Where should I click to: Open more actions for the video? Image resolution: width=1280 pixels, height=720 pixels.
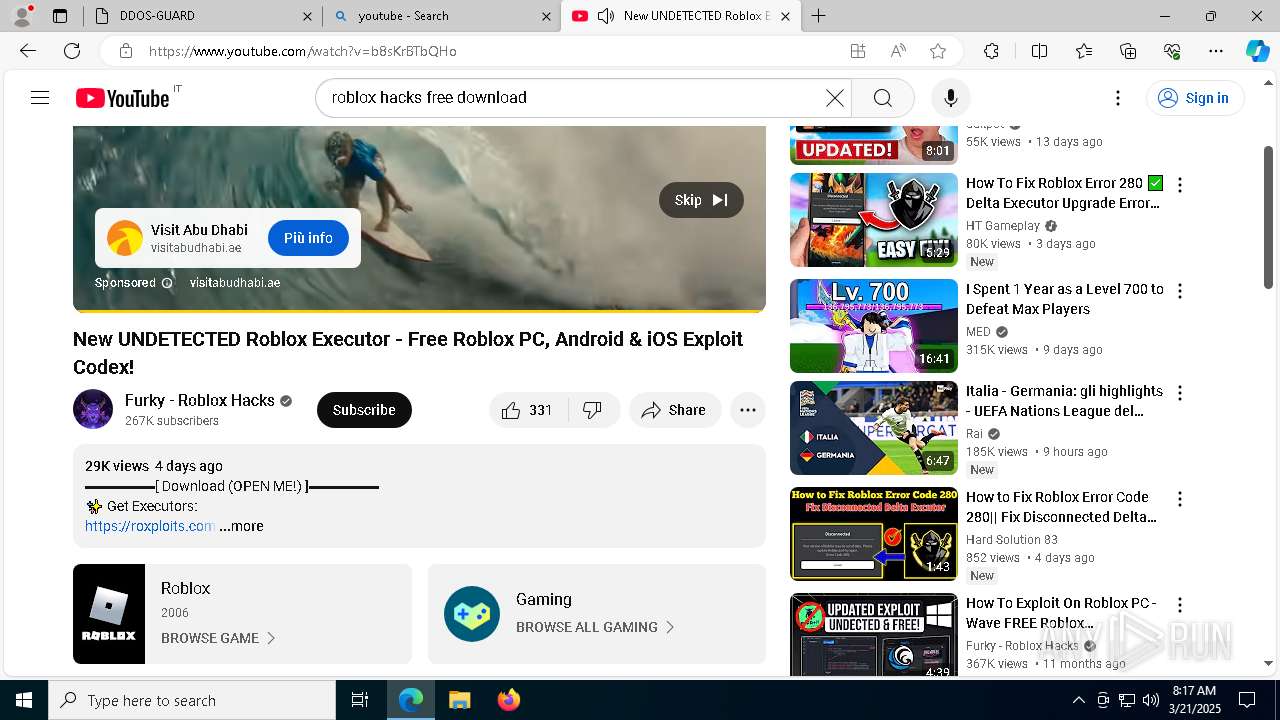747,410
